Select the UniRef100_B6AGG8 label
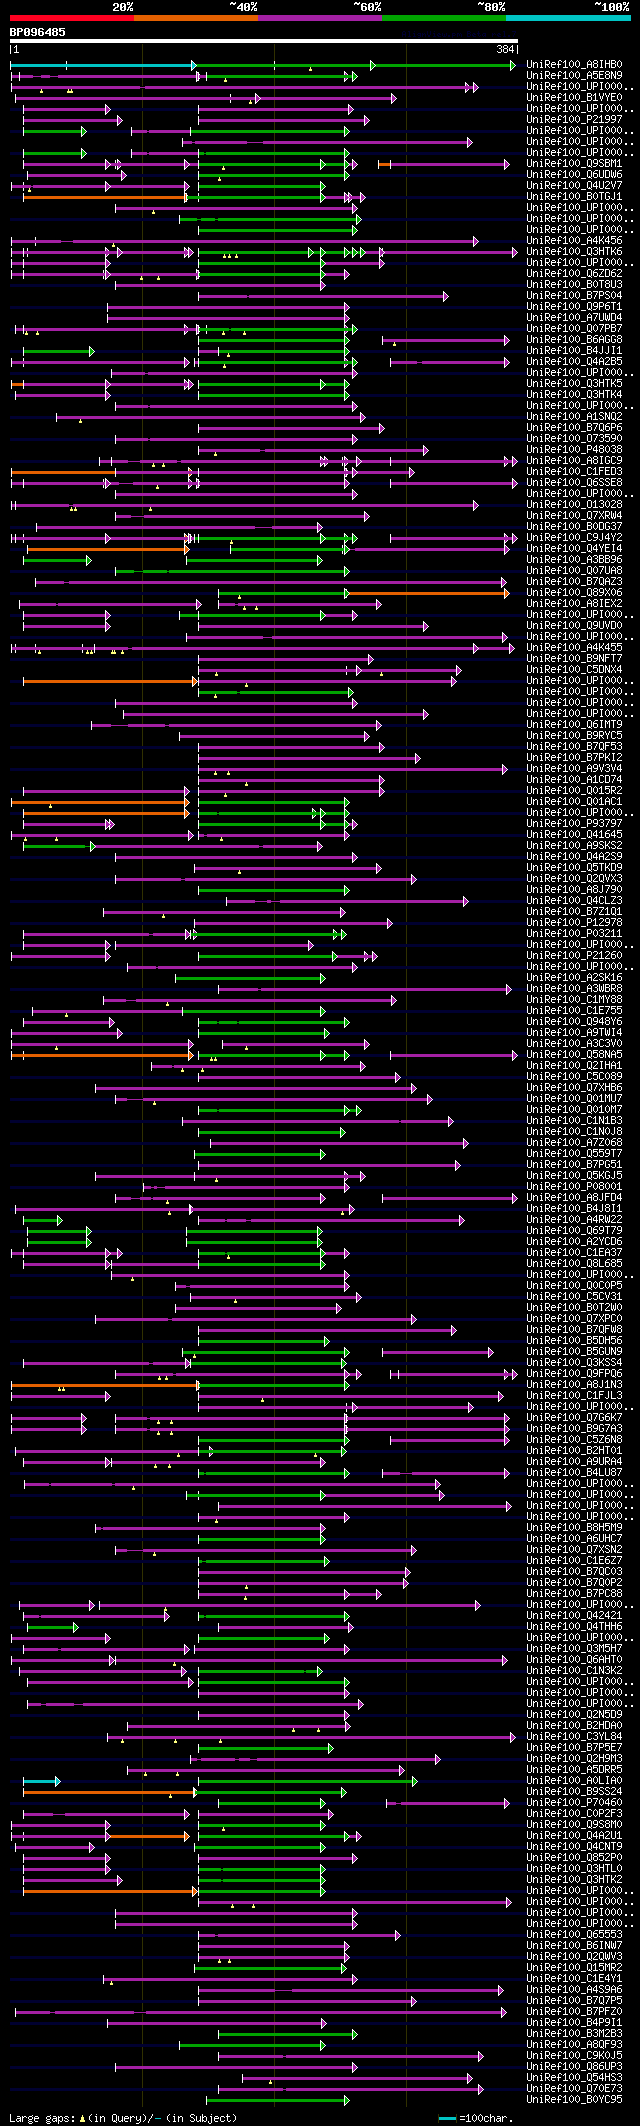The image size is (640, 2126). tap(574, 340)
